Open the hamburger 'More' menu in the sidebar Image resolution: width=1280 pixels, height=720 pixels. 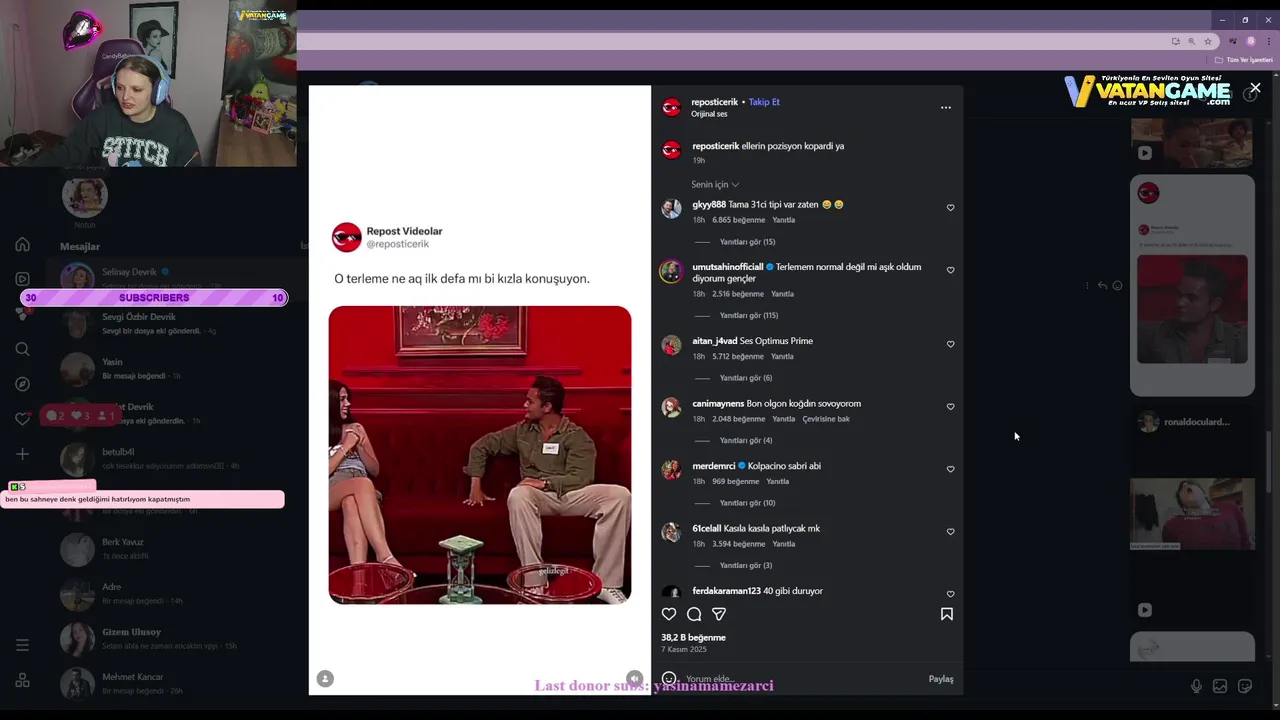point(22,645)
